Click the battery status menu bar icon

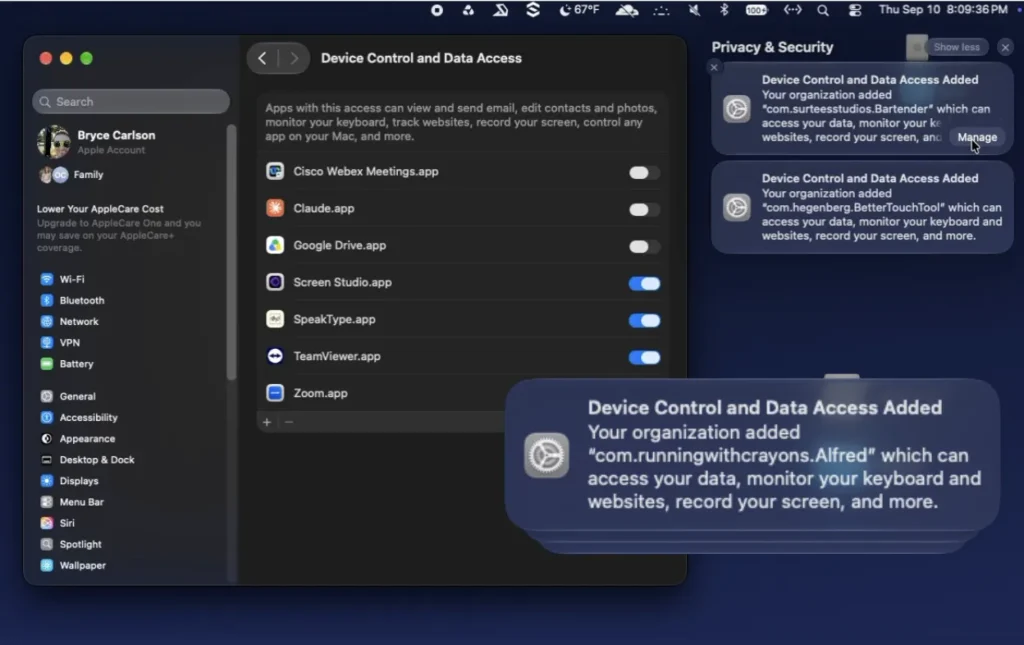pos(756,10)
